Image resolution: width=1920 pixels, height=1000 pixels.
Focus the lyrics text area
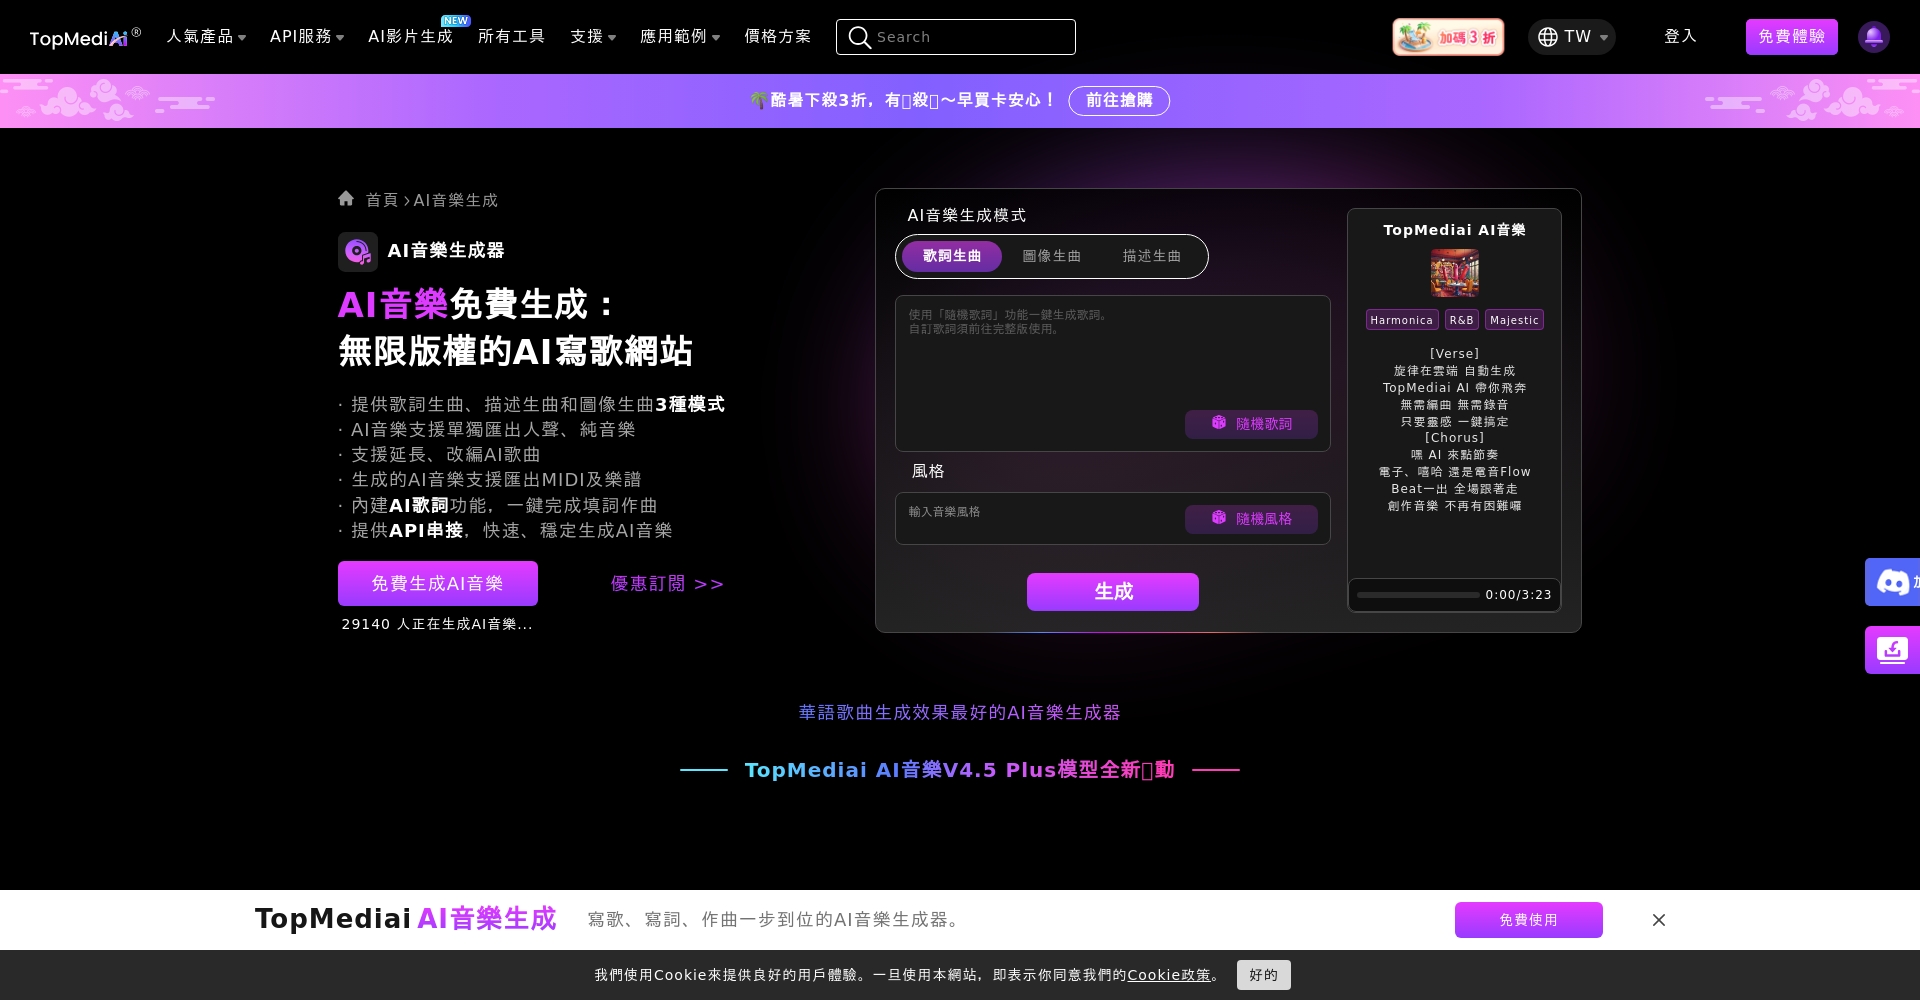point(1113,373)
